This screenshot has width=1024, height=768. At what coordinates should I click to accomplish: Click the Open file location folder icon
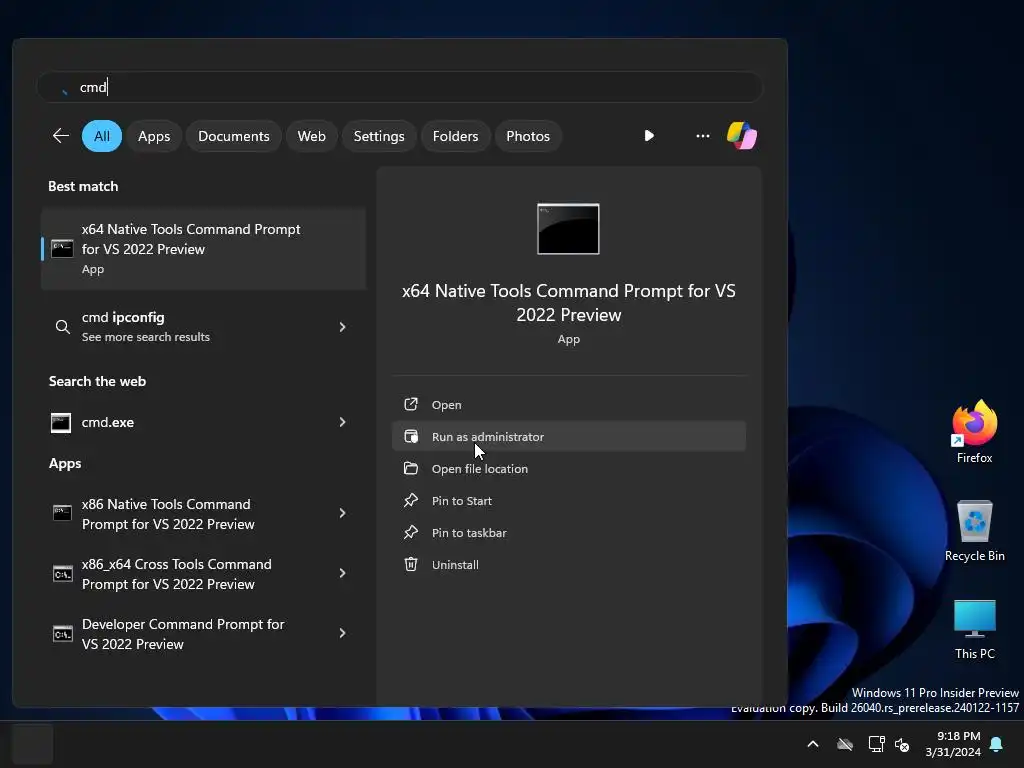click(x=411, y=468)
